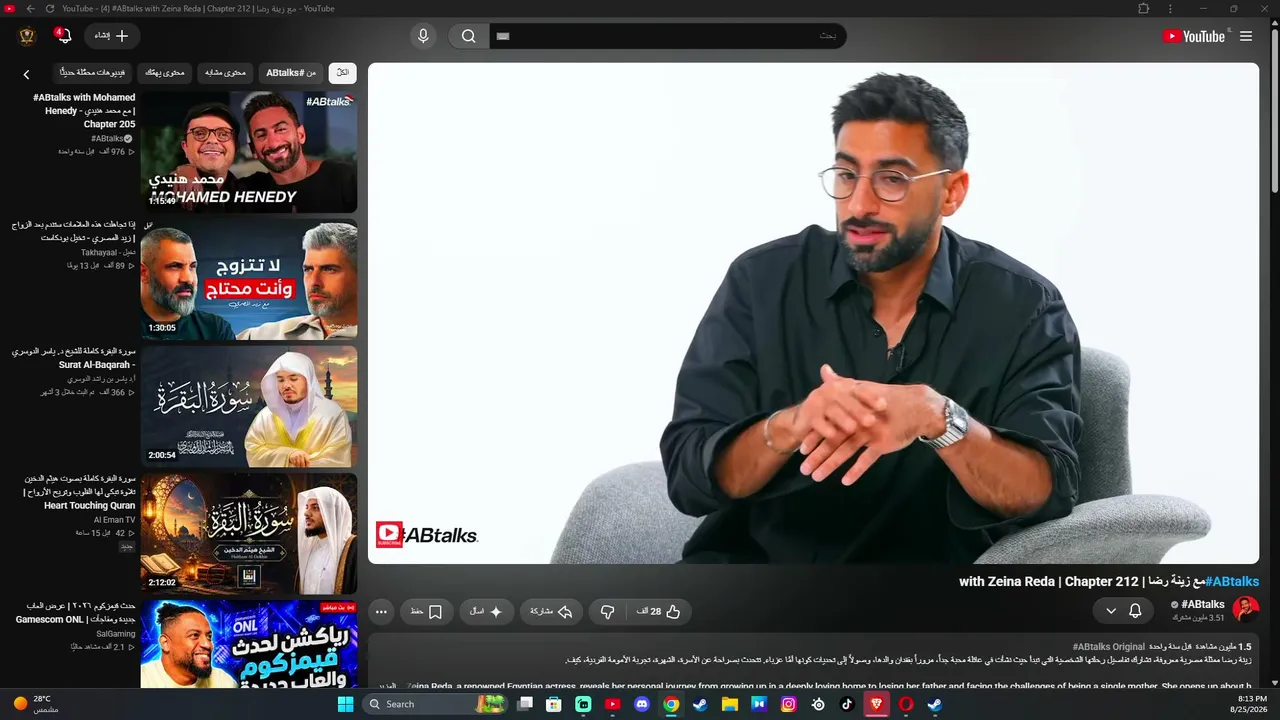Go back in browser
This screenshot has width=1280, height=720.
pyautogui.click(x=30, y=9)
